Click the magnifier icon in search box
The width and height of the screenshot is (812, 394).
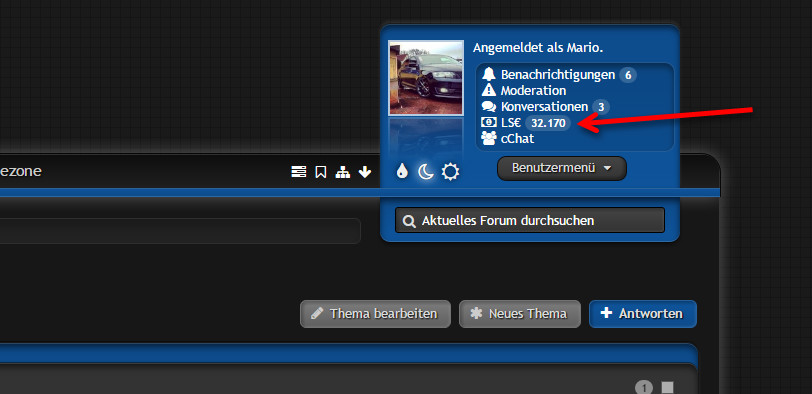[409, 221]
